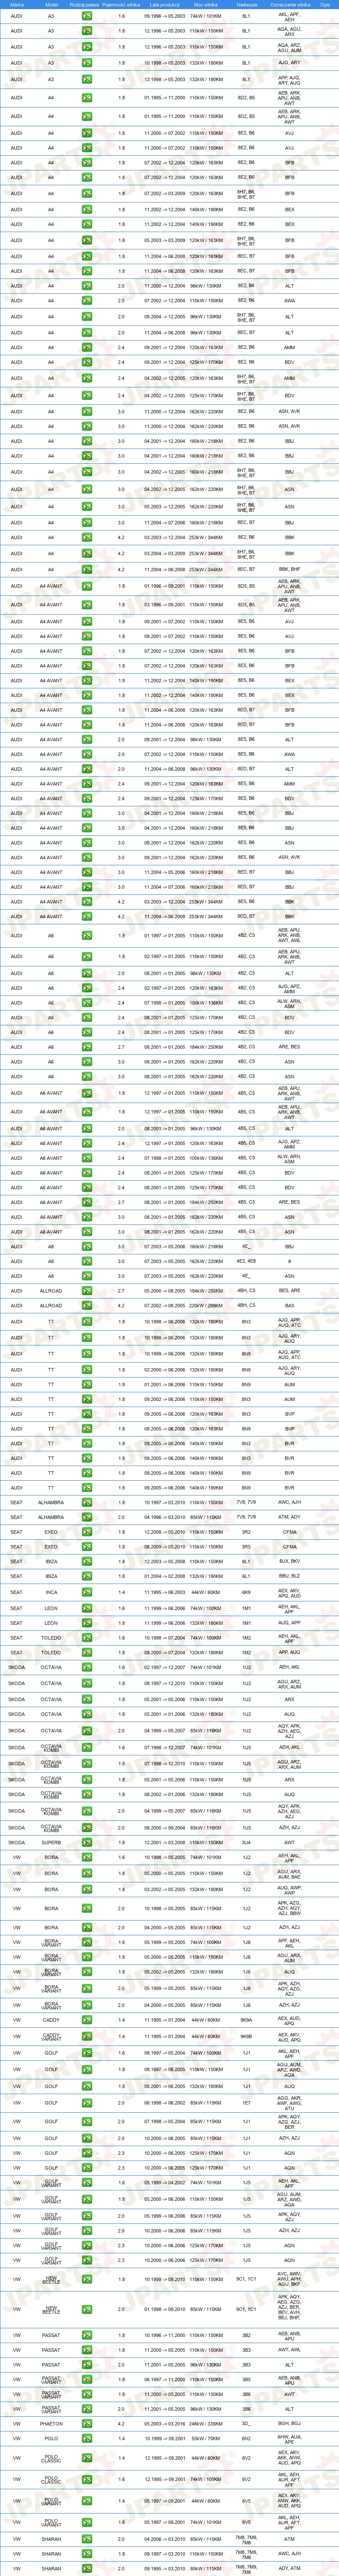Click engine code BBU, BLZ in IBIZA row
This screenshot has height=2576, width=339.
pos(289,1576)
